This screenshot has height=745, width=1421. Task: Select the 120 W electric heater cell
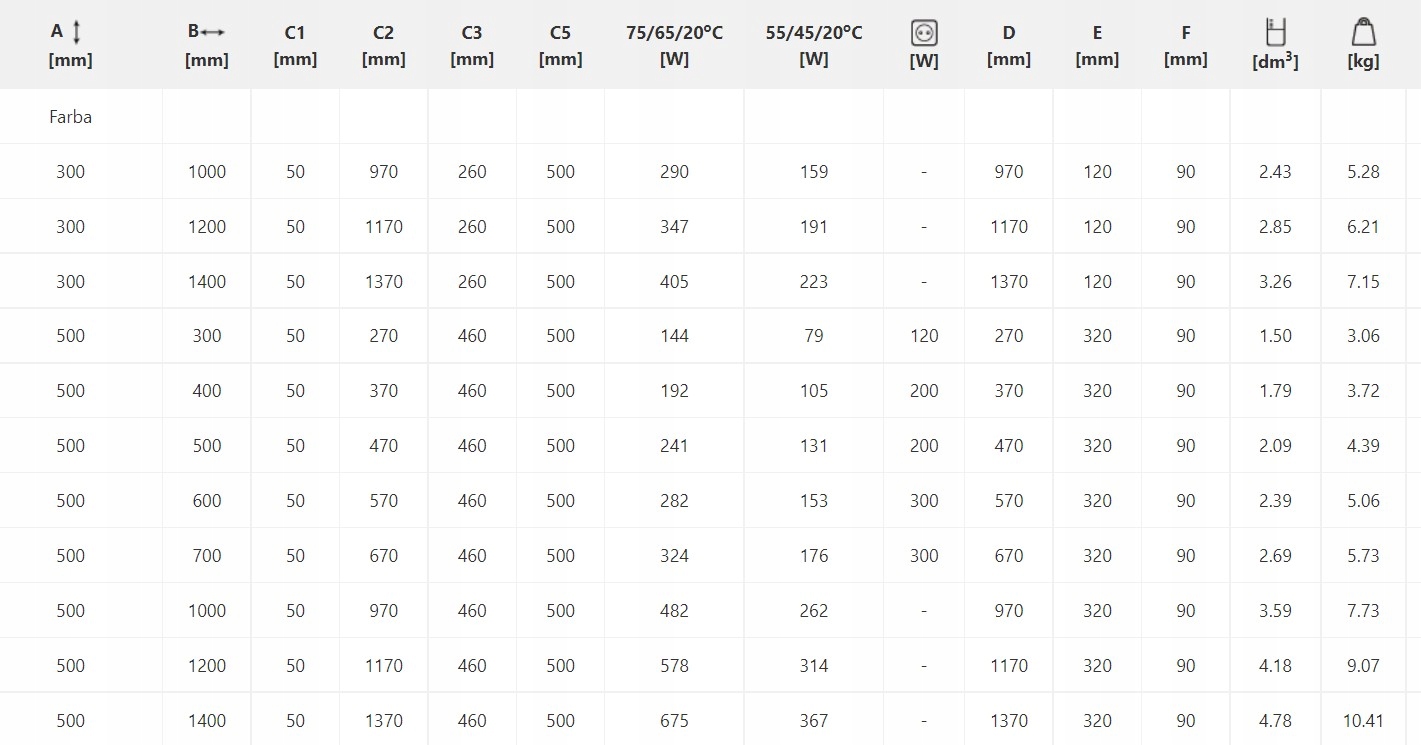[x=924, y=336]
